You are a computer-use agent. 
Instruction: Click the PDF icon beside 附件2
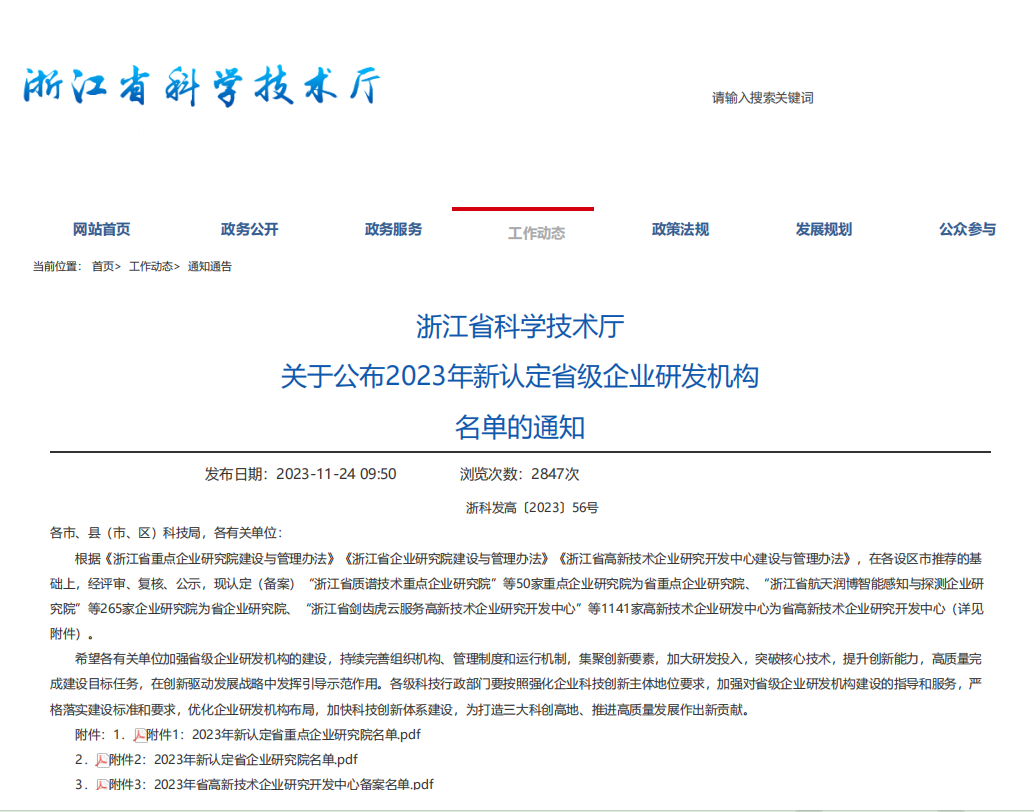[x=102, y=760]
